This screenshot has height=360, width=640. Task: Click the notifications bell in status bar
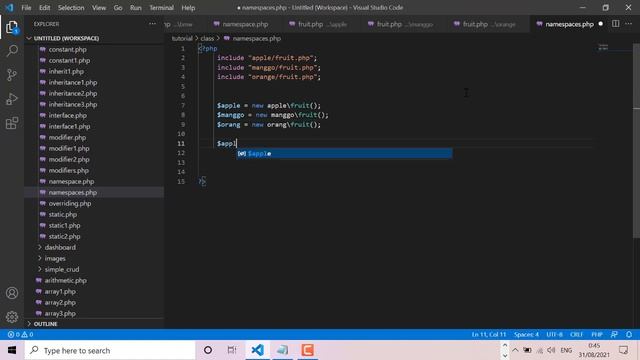click(629, 334)
